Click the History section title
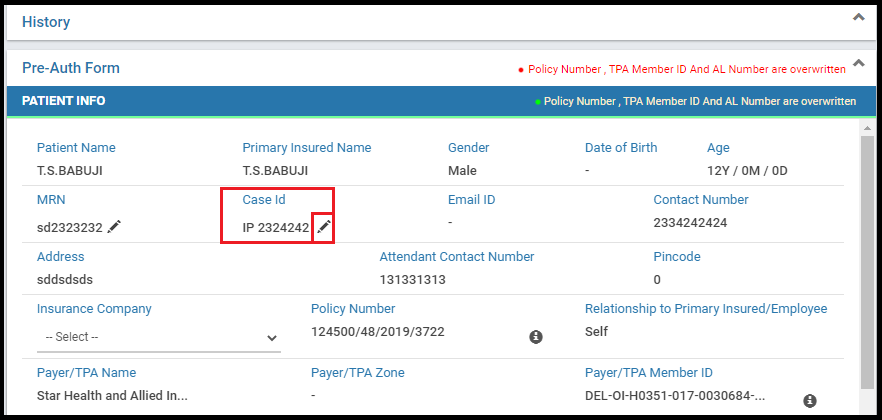882x420 pixels. [46, 22]
